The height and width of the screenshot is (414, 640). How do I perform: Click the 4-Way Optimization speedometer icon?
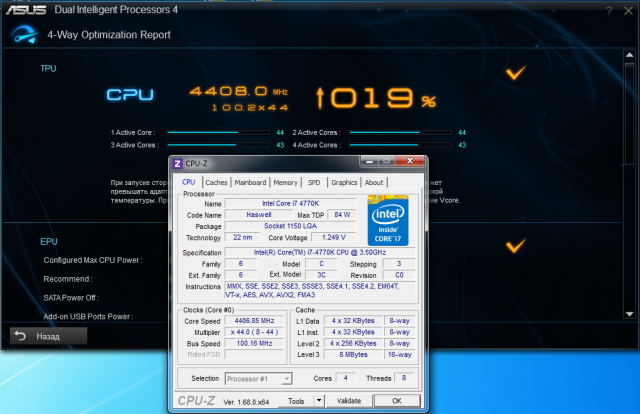pyautogui.click(x=24, y=35)
